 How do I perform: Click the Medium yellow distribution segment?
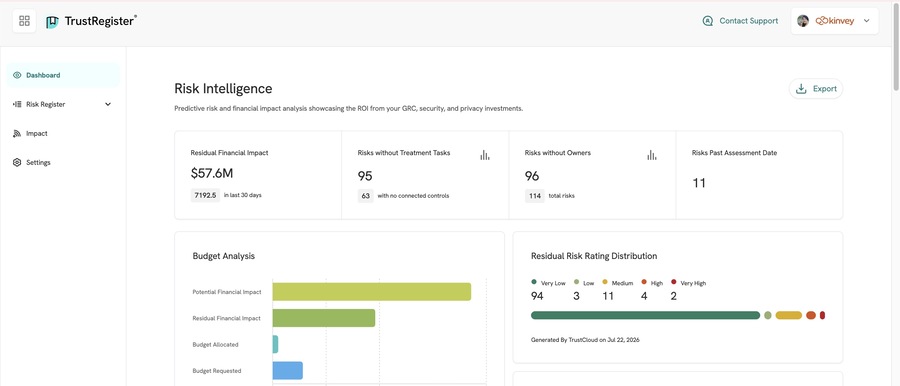(x=789, y=315)
